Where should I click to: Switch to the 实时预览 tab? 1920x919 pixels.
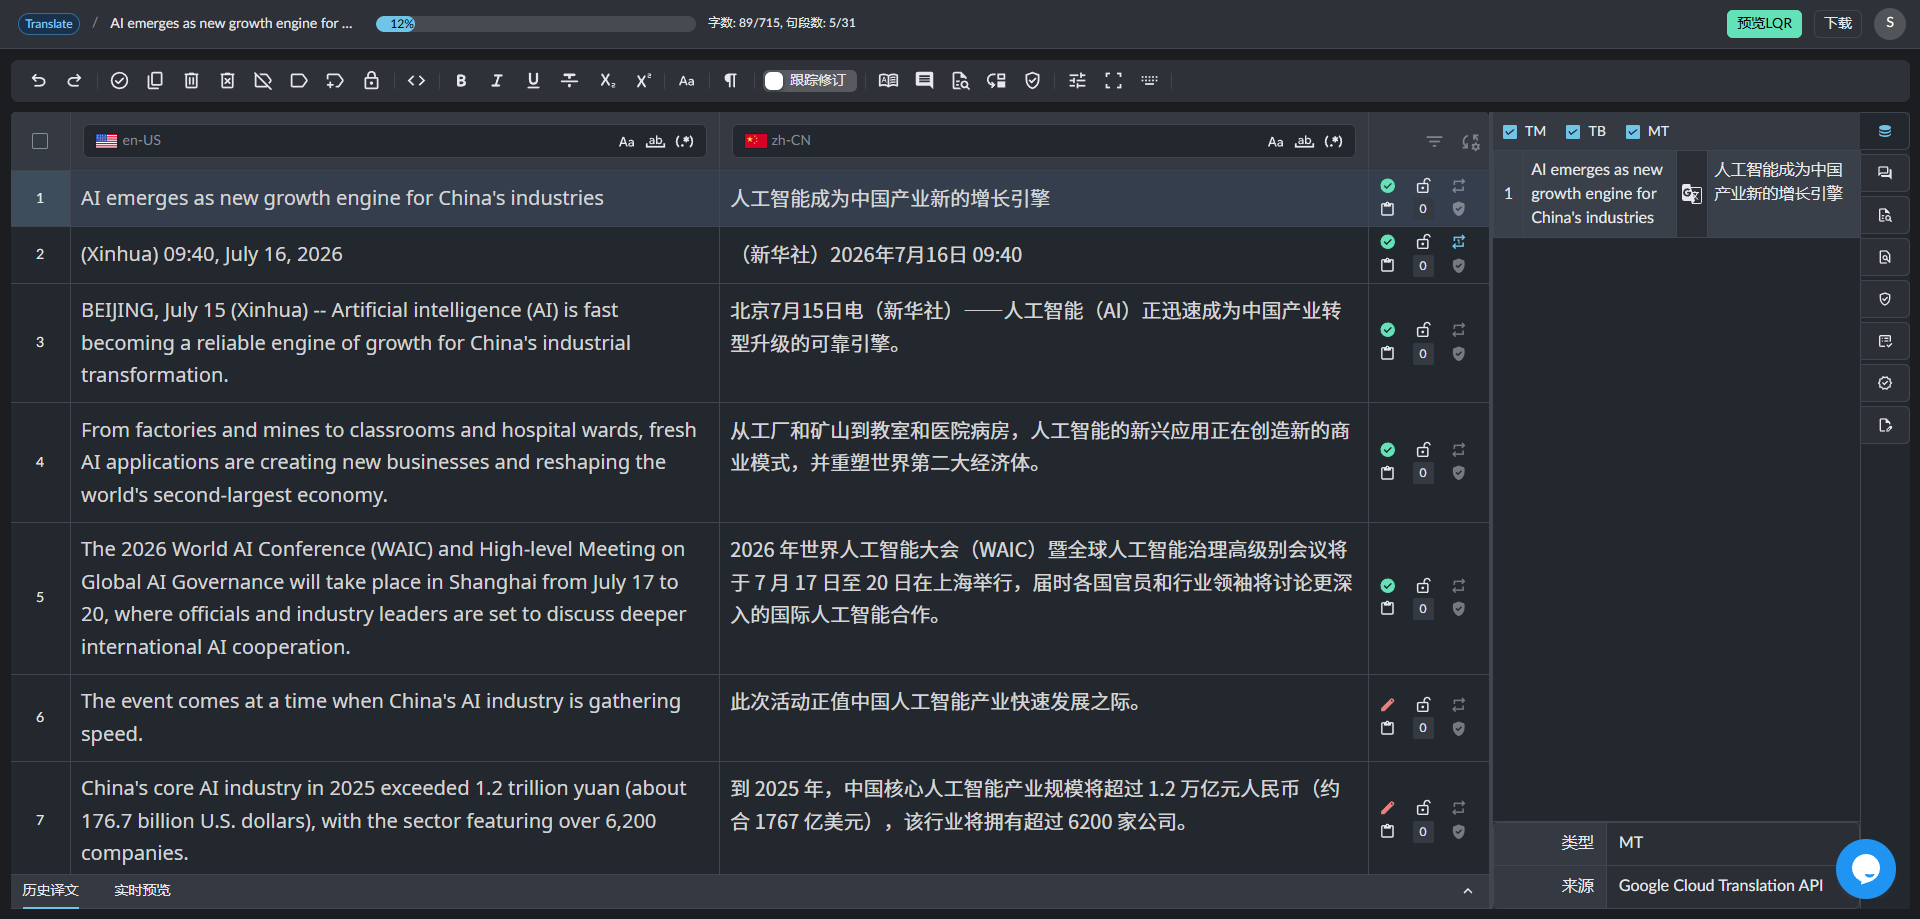pos(142,890)
